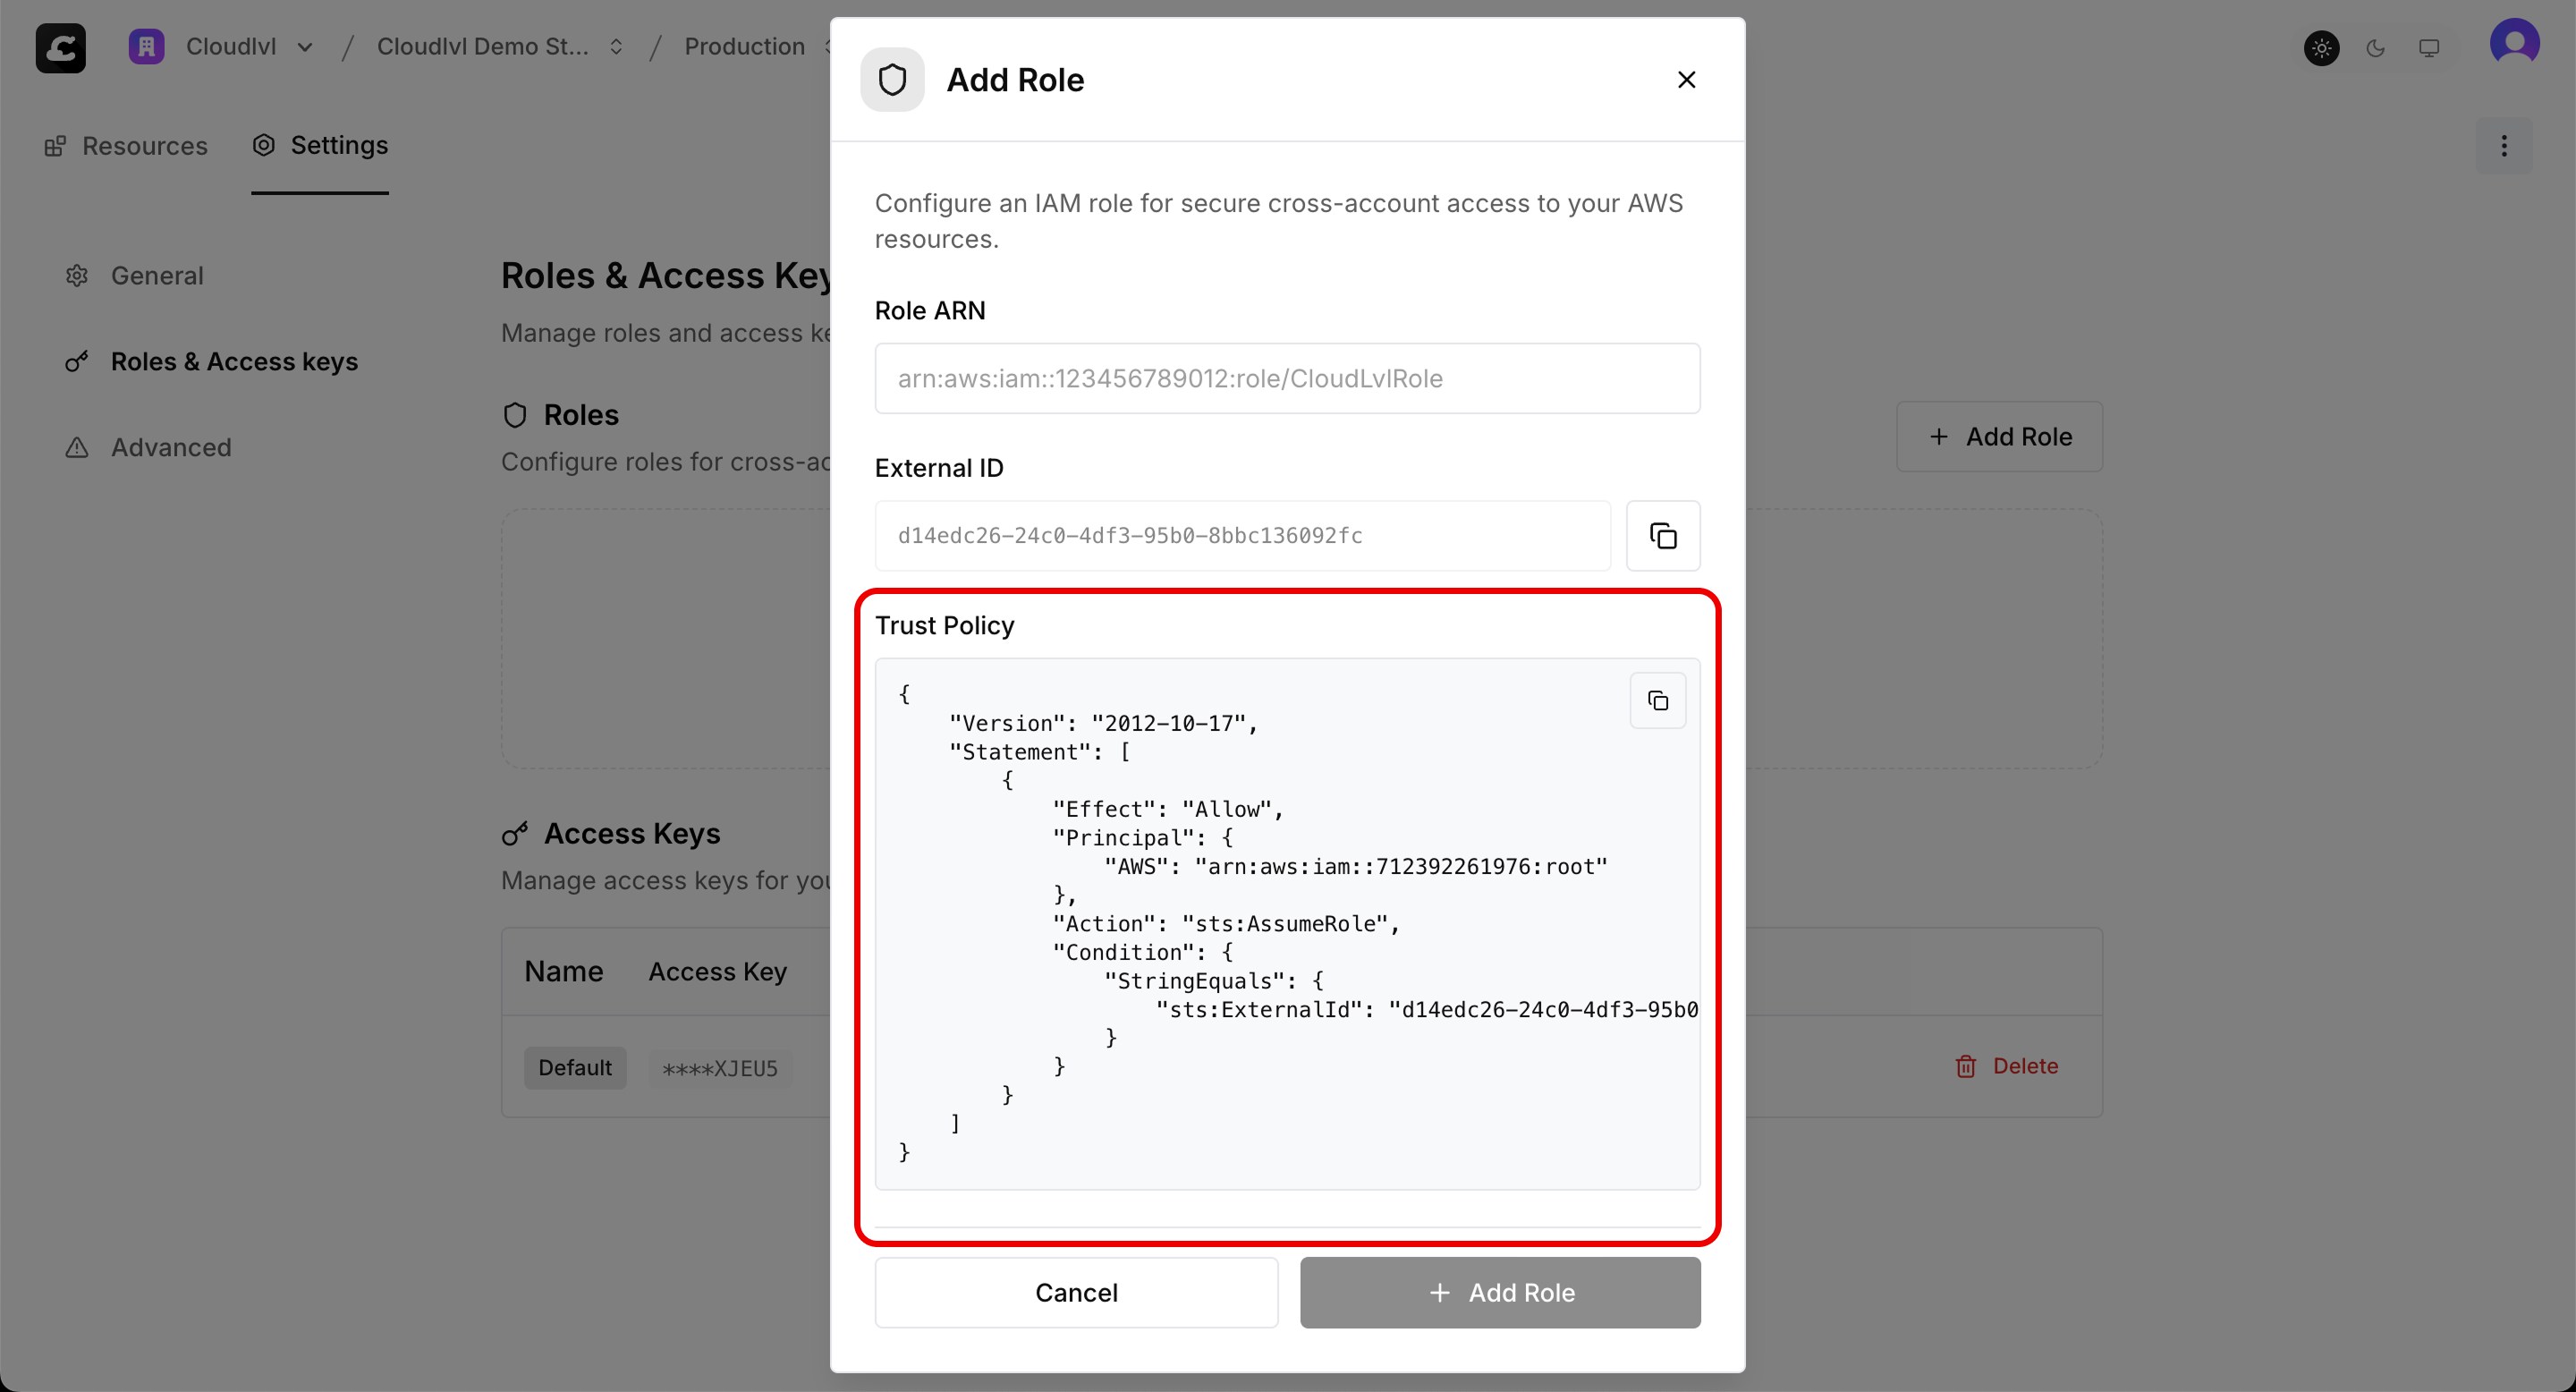Enable light theme with the sun icon
2576x1392 pixels.
coord(2322,48)
